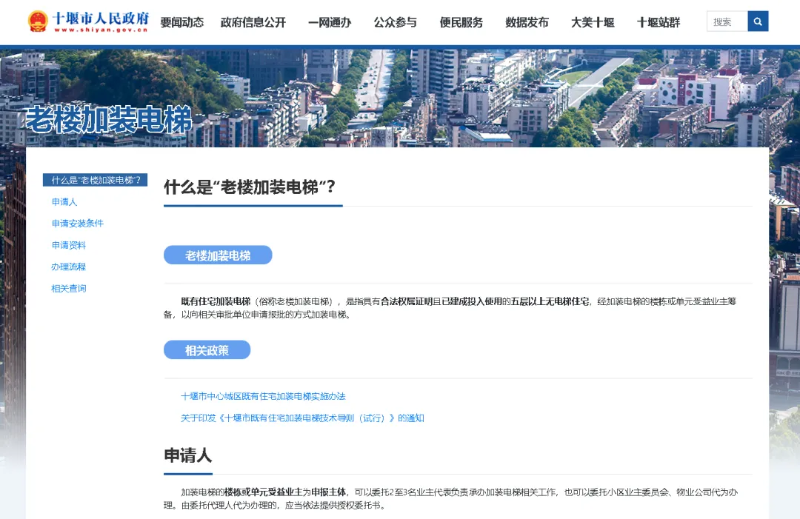Click the 十堰市人民政府 site title
The image size is (800, 519).
pos(101,18)
